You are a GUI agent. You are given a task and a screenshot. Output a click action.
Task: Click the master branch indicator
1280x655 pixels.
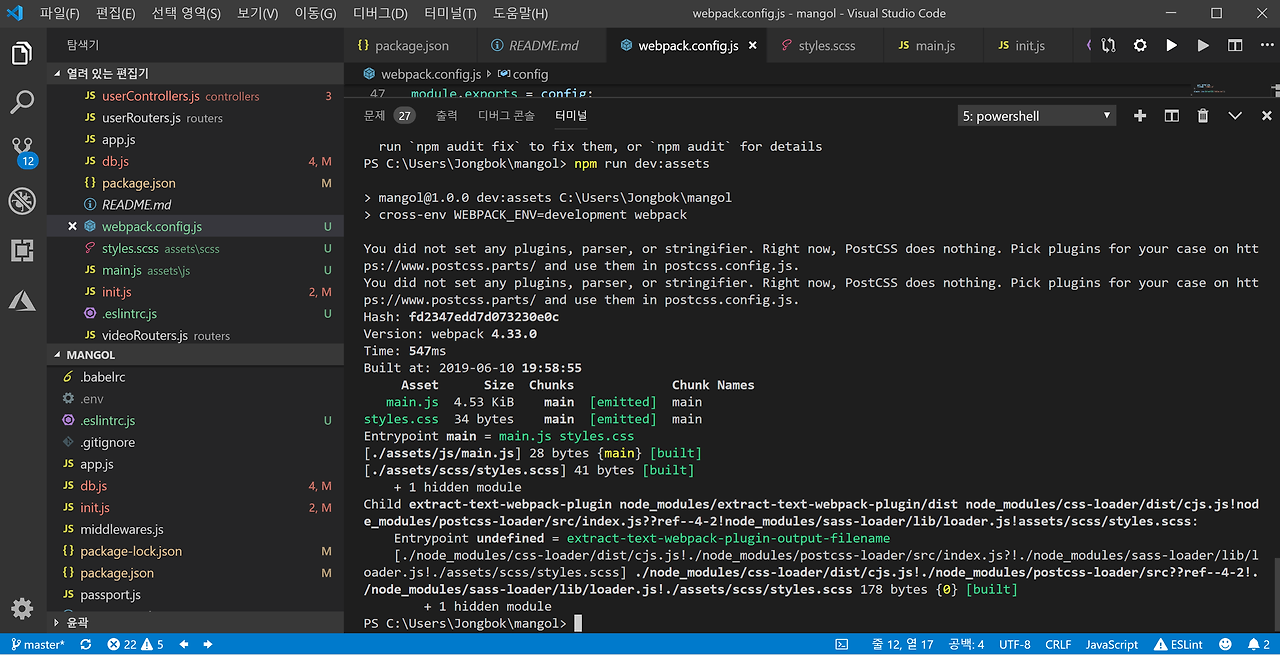click(x=36, y=645)
